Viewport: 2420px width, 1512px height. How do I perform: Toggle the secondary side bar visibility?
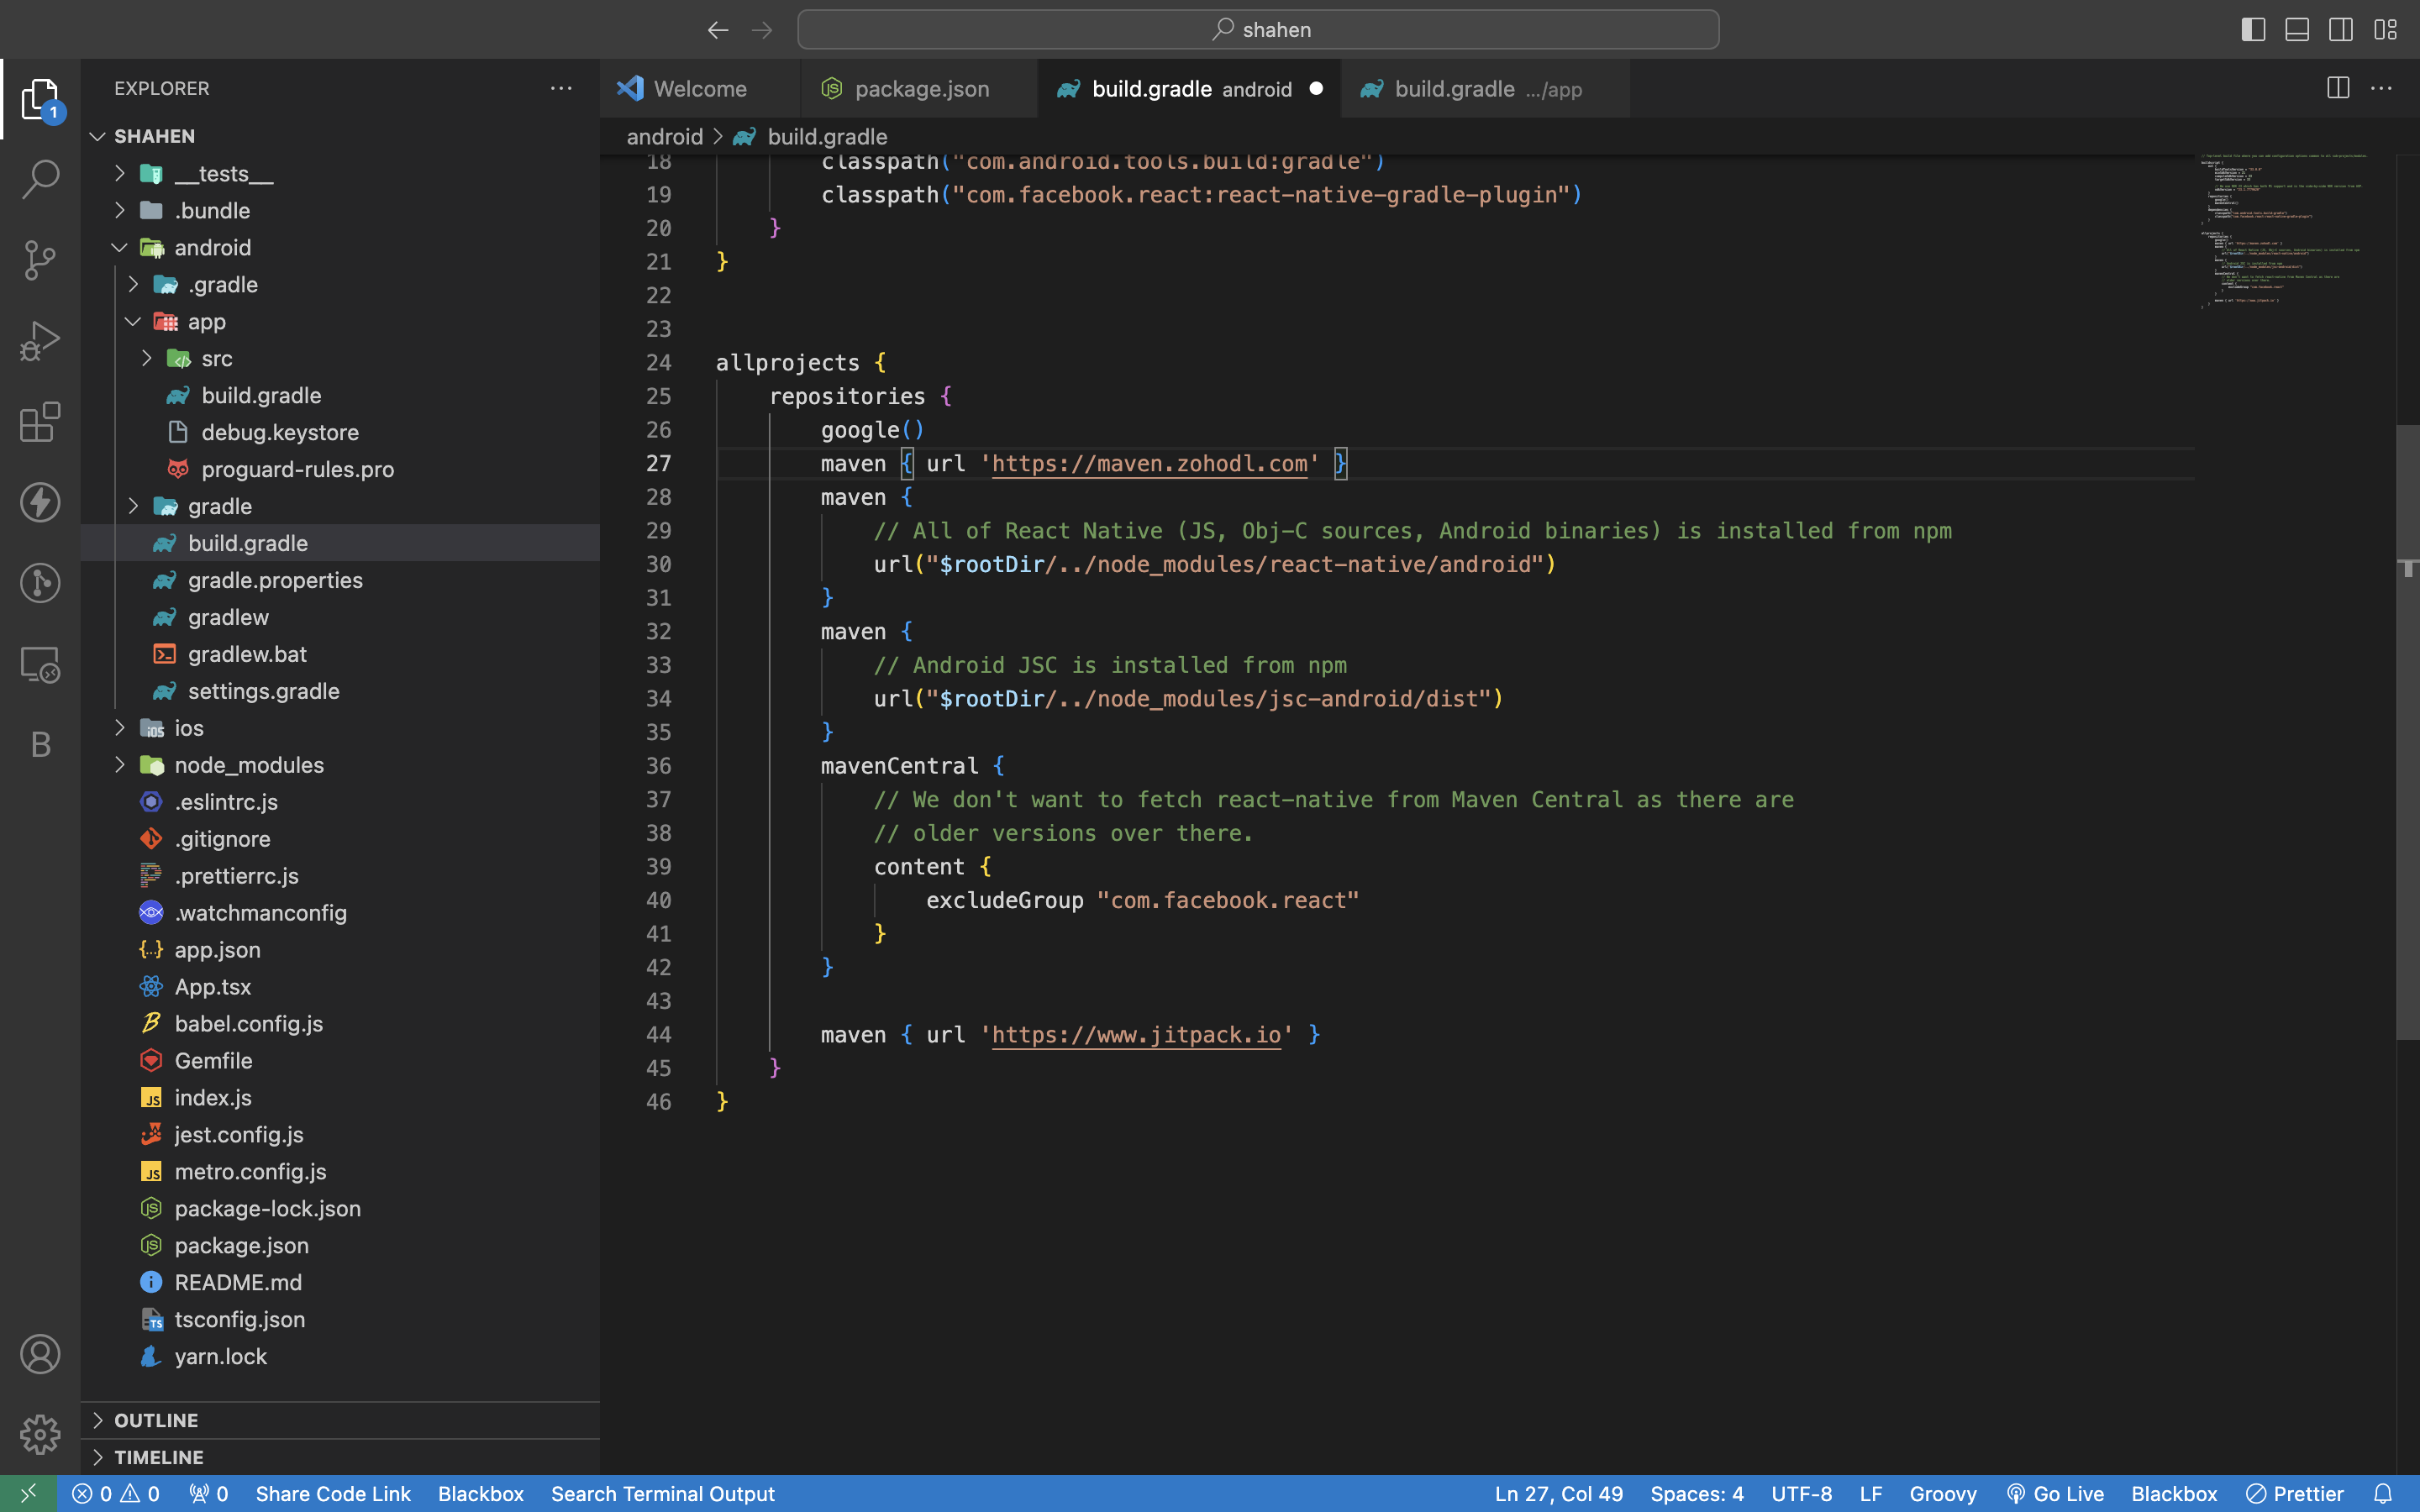tap(2340, 29)
